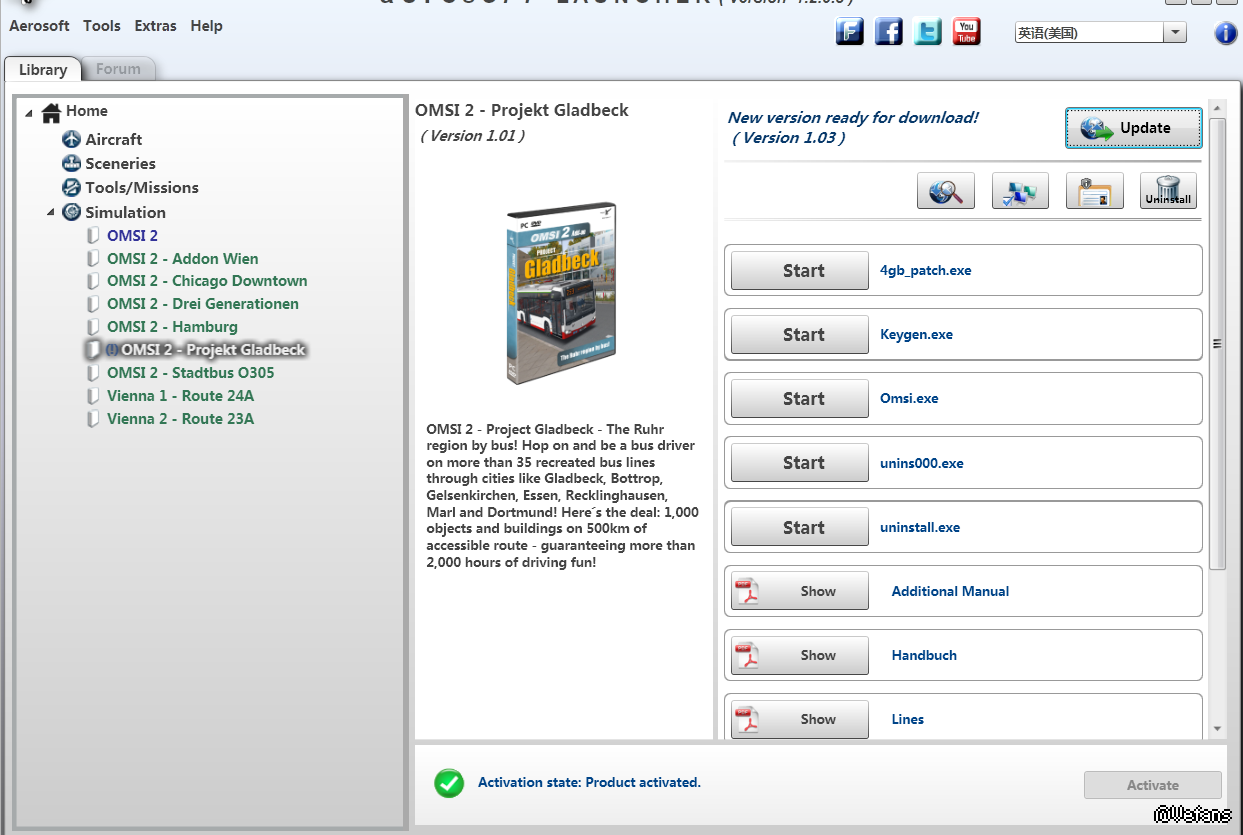Click the 'OMSI 2 - Projekt Gladbeck' title heading
The width and height of the screenshot is (1243, 835).
coord(522,110)
